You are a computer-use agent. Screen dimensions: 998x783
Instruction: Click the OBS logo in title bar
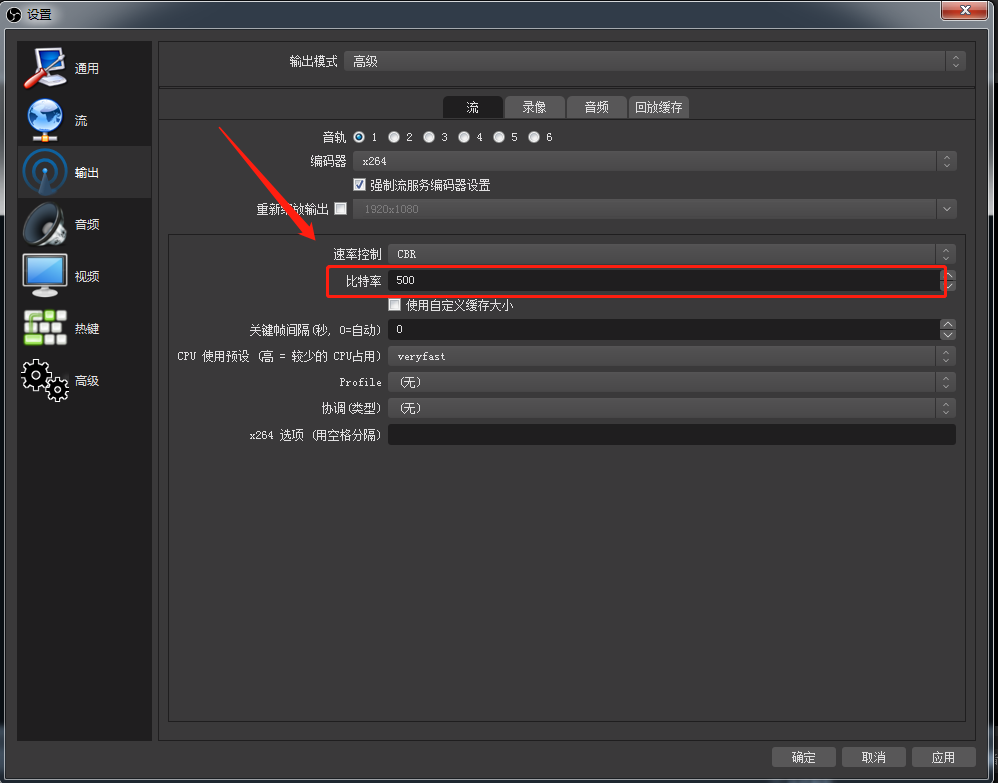tap(14, 14)
